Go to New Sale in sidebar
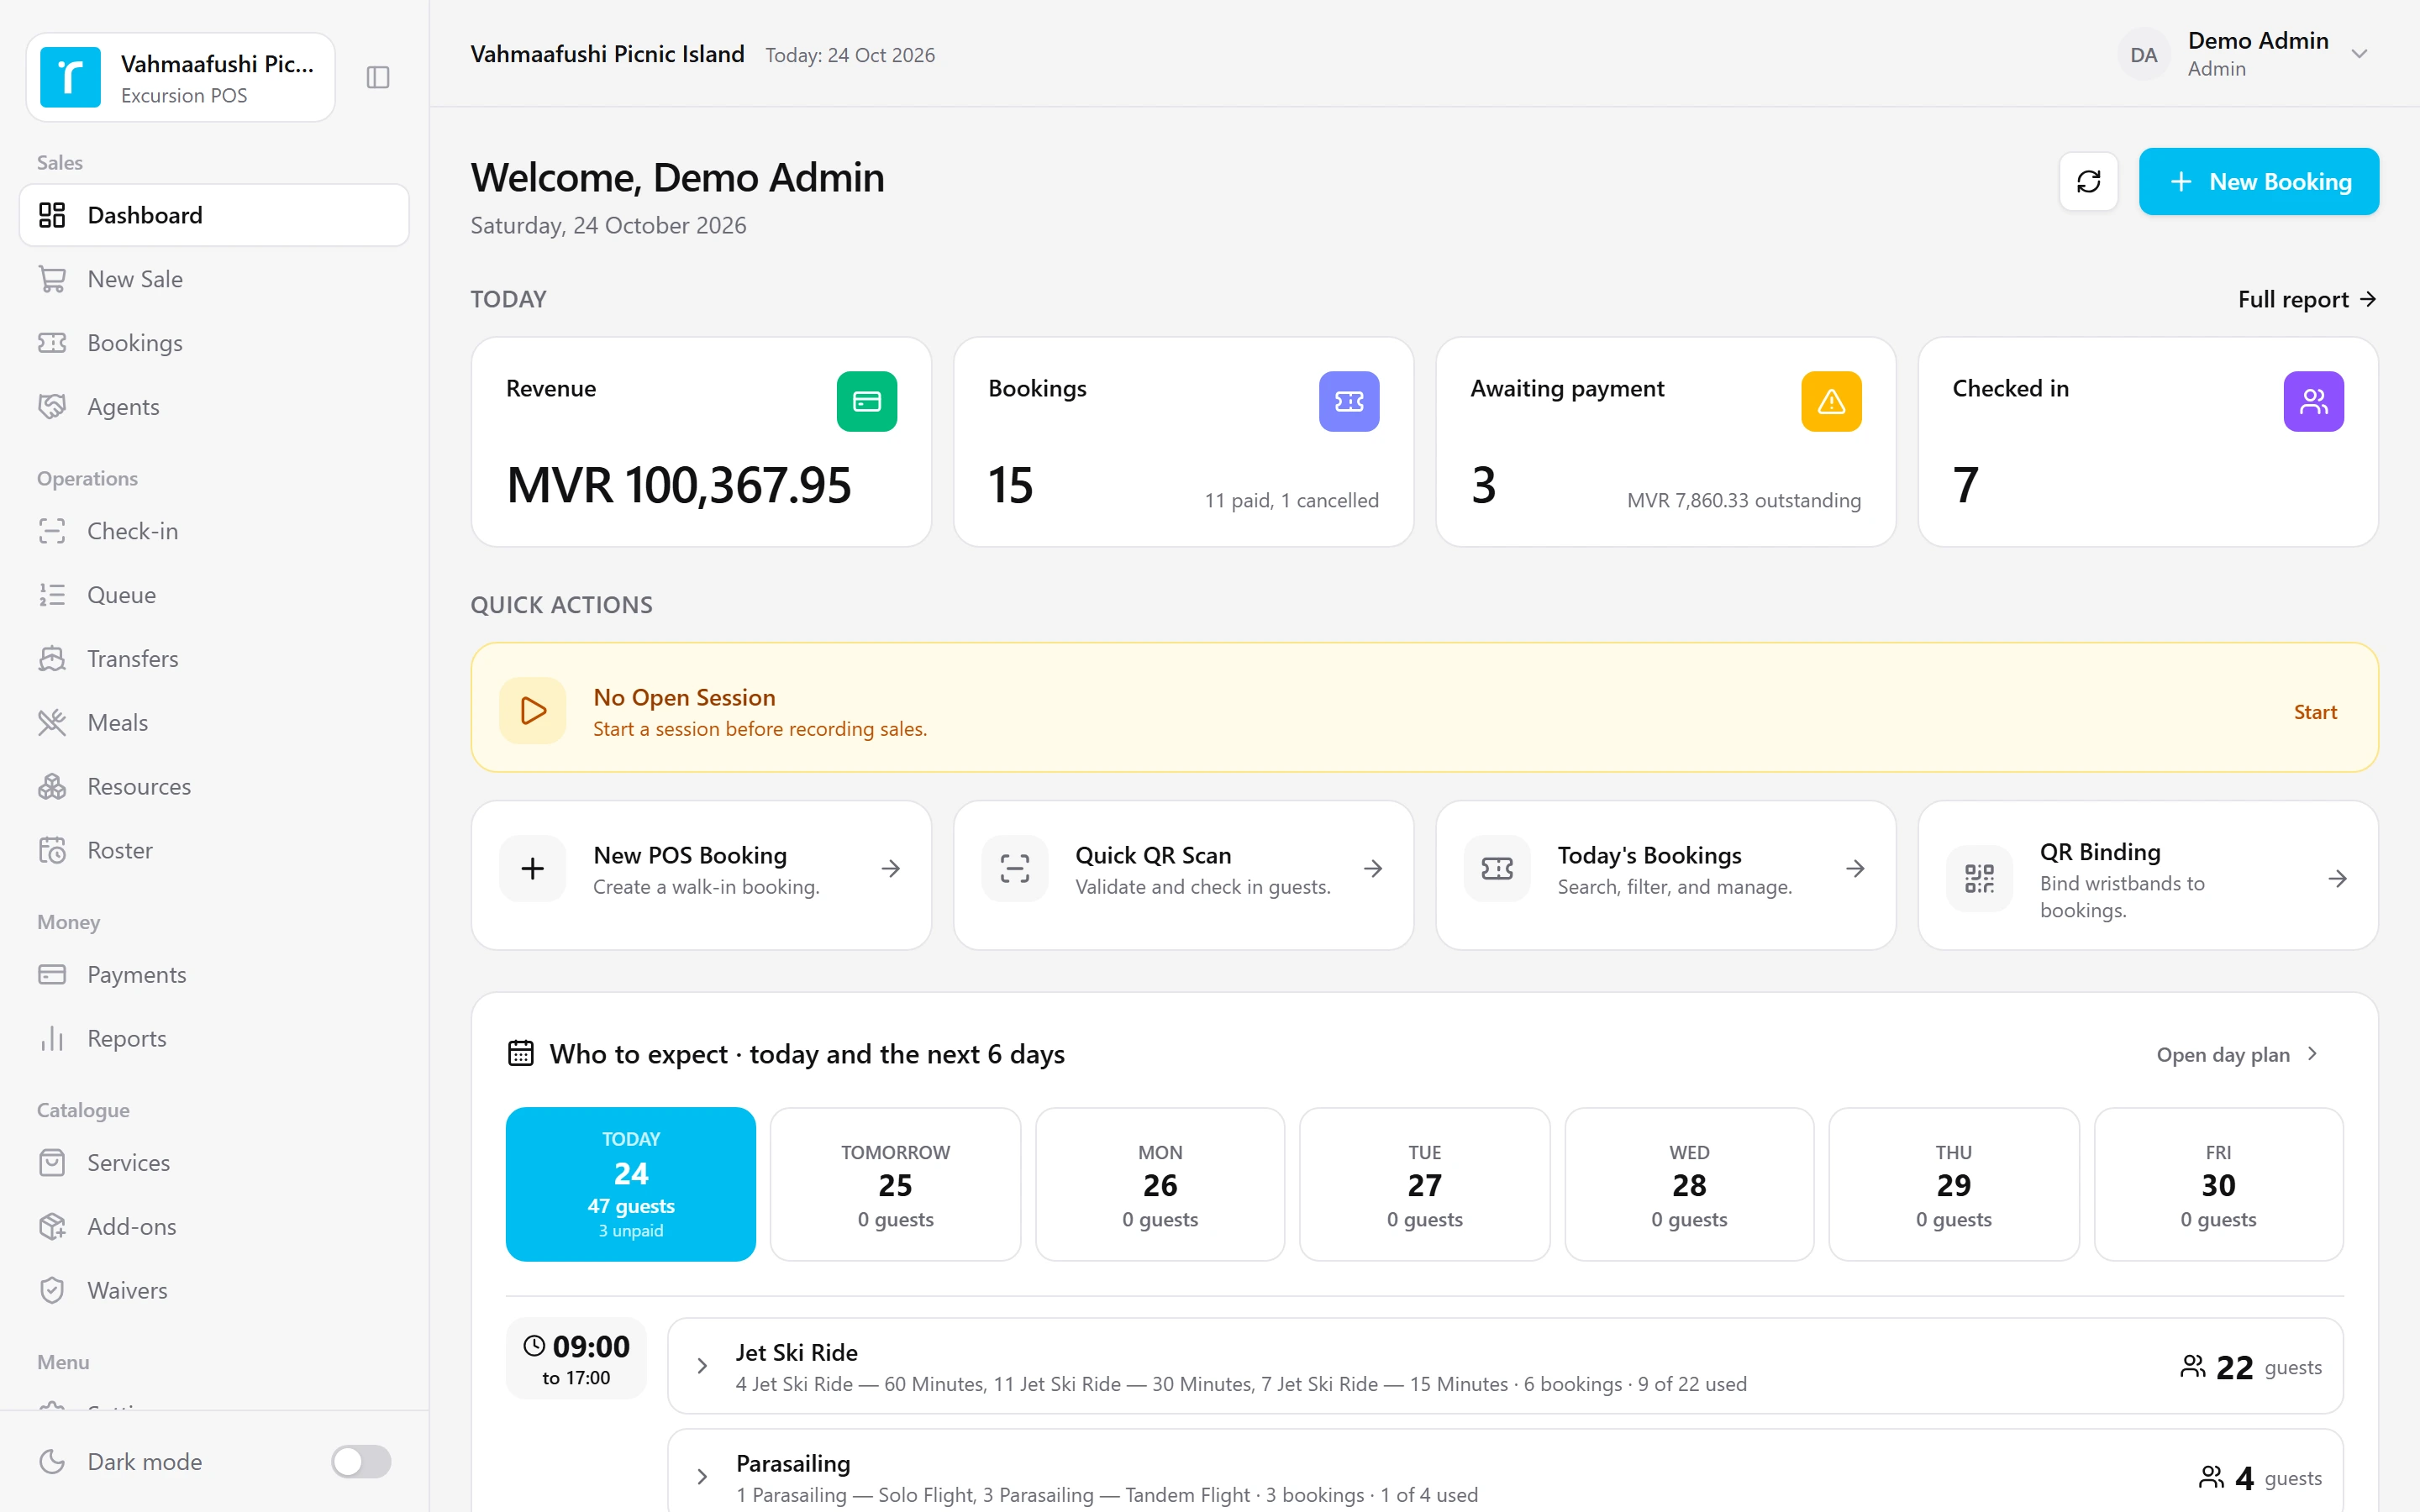Screen dimensions: 2420x1512 click(x=214, y=279)
